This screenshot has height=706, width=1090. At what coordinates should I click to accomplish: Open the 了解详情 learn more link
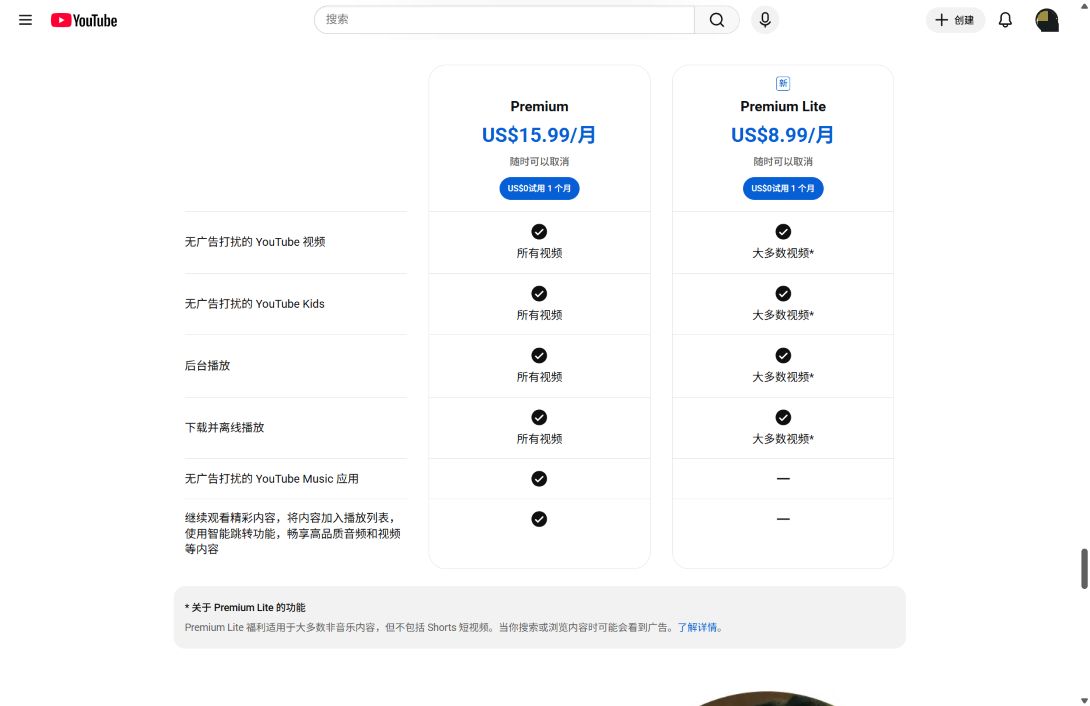(697, 627)
